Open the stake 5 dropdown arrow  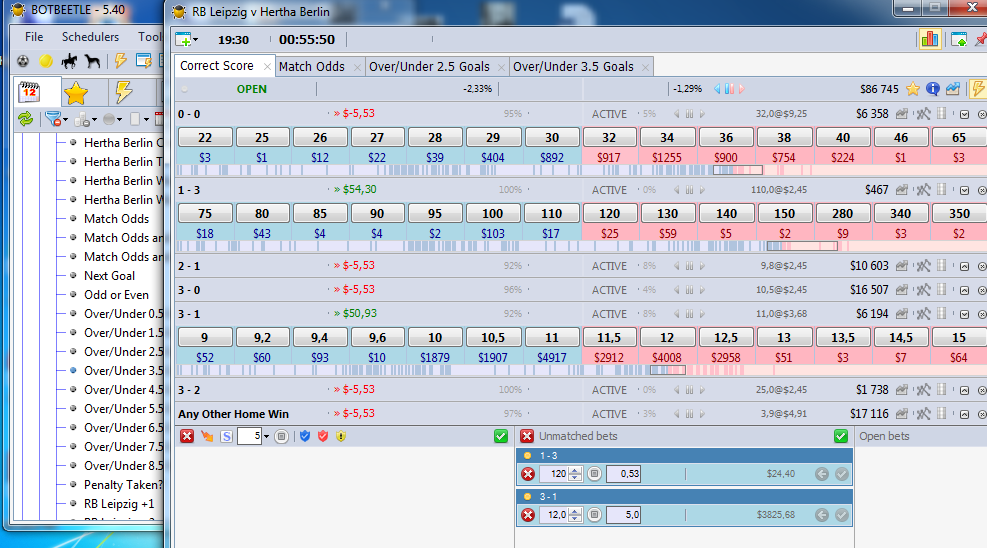(266, 437)
